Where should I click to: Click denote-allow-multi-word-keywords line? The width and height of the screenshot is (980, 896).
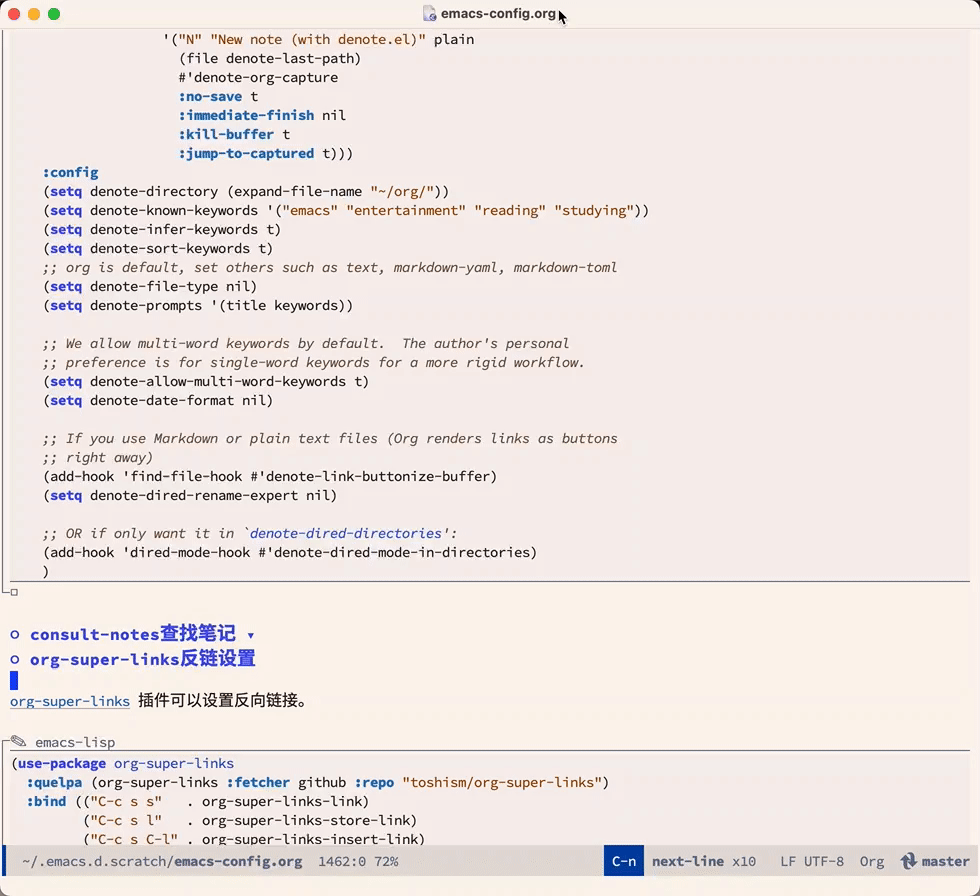(x=206, y=382)
